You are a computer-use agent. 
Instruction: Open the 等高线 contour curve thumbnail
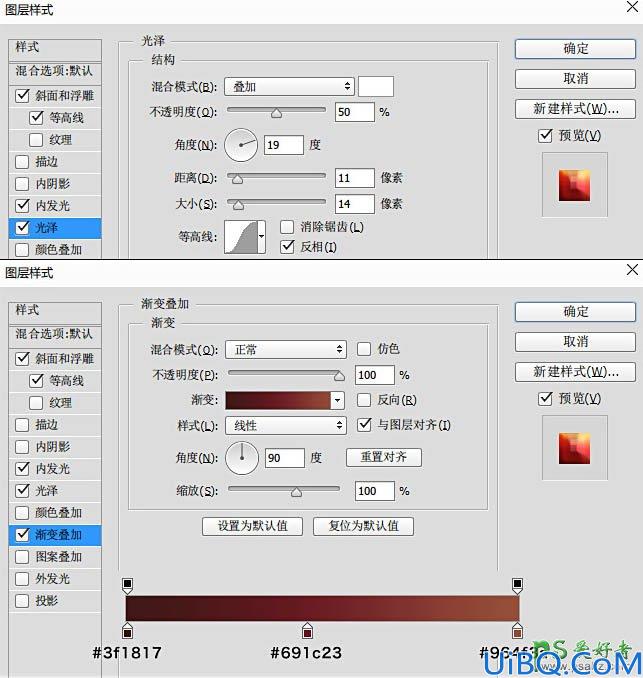(240, 237)
